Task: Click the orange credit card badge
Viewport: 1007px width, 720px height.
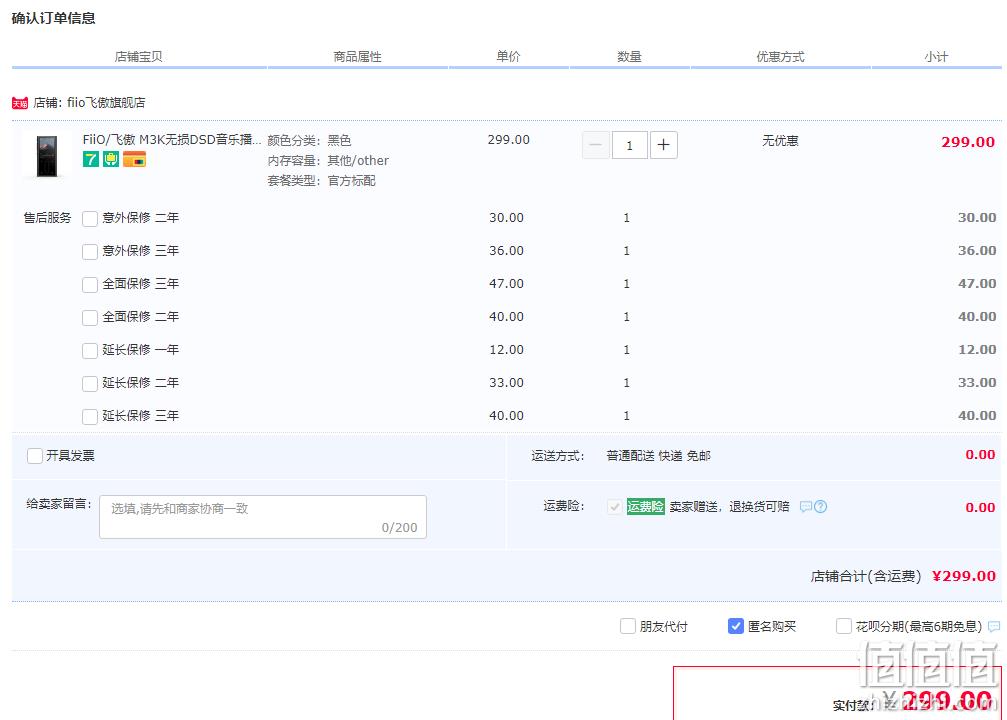Action: pos(134,159)
